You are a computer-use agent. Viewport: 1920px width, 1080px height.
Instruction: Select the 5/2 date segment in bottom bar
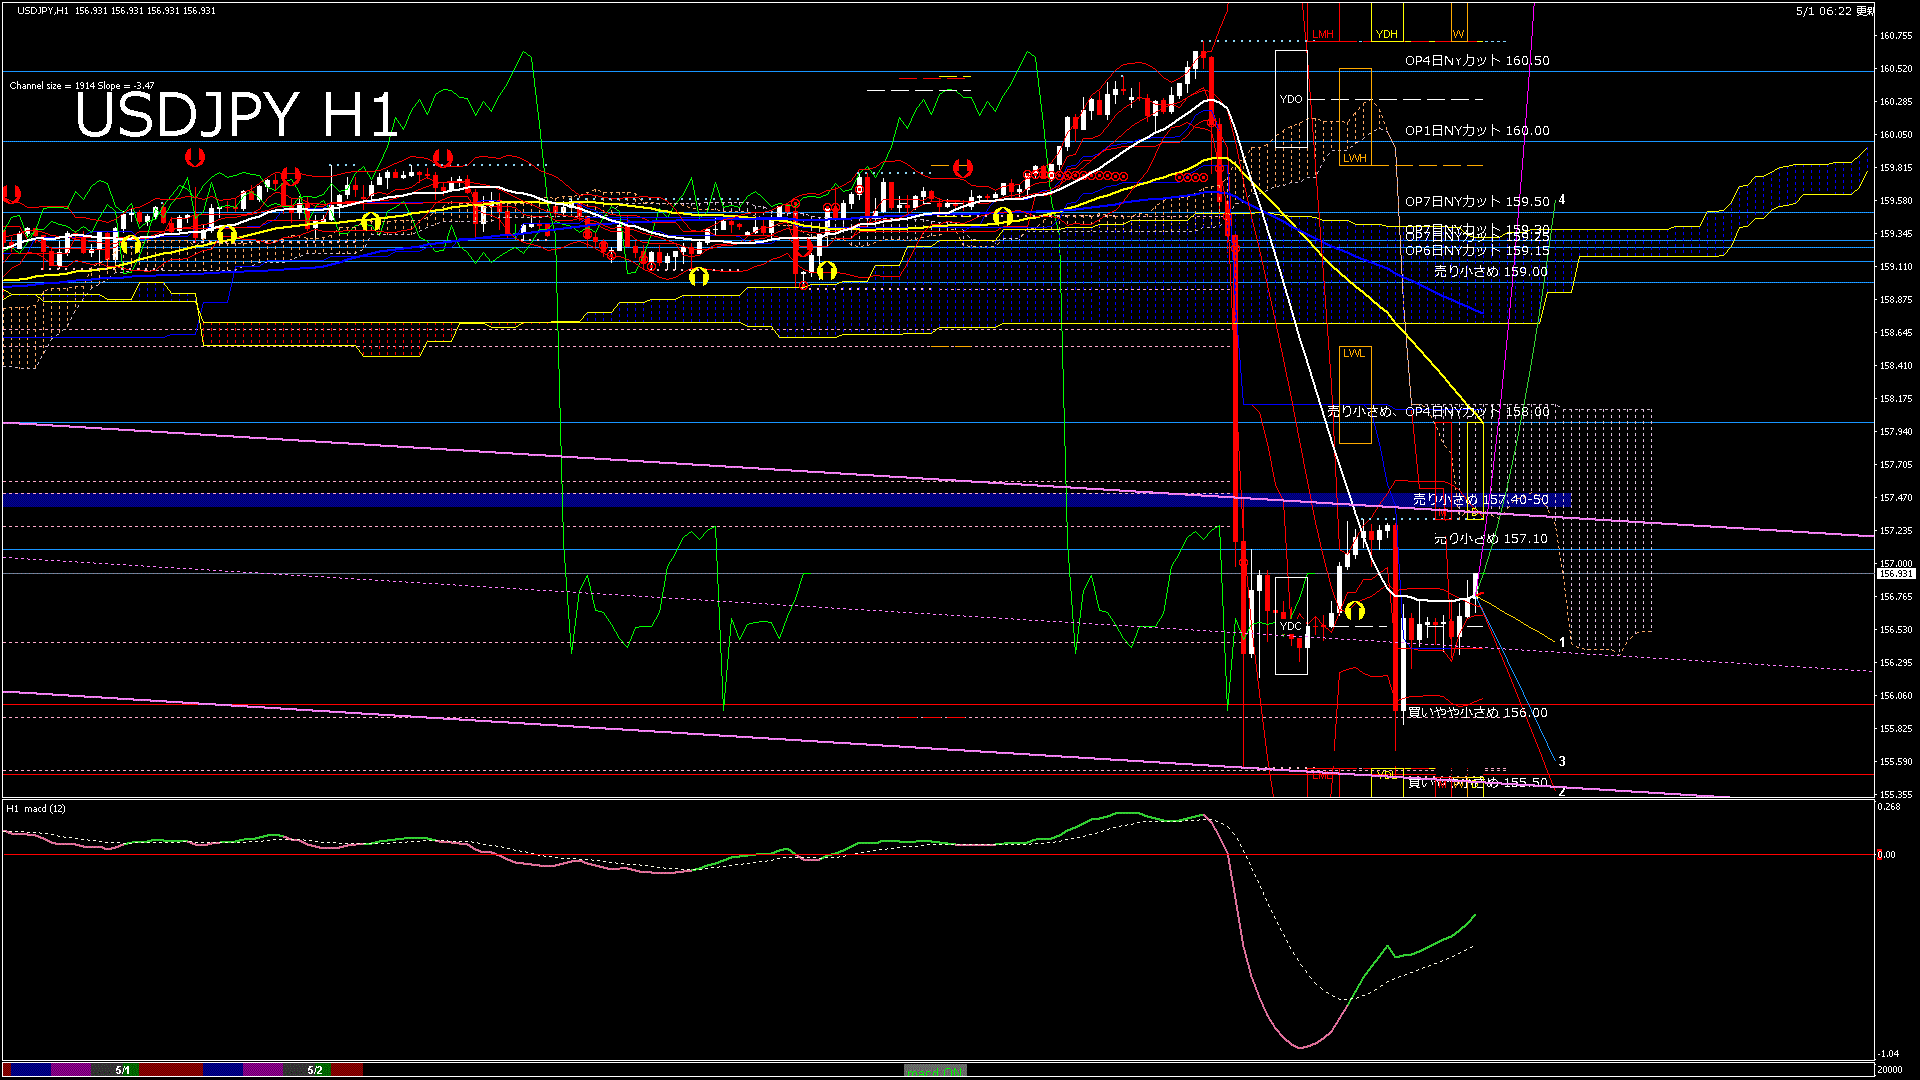pos(315,1070)
